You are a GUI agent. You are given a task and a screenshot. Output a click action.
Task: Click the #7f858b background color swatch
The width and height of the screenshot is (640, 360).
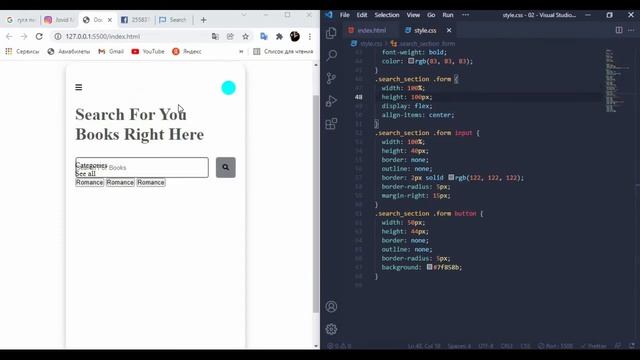(x=429, y=267)
